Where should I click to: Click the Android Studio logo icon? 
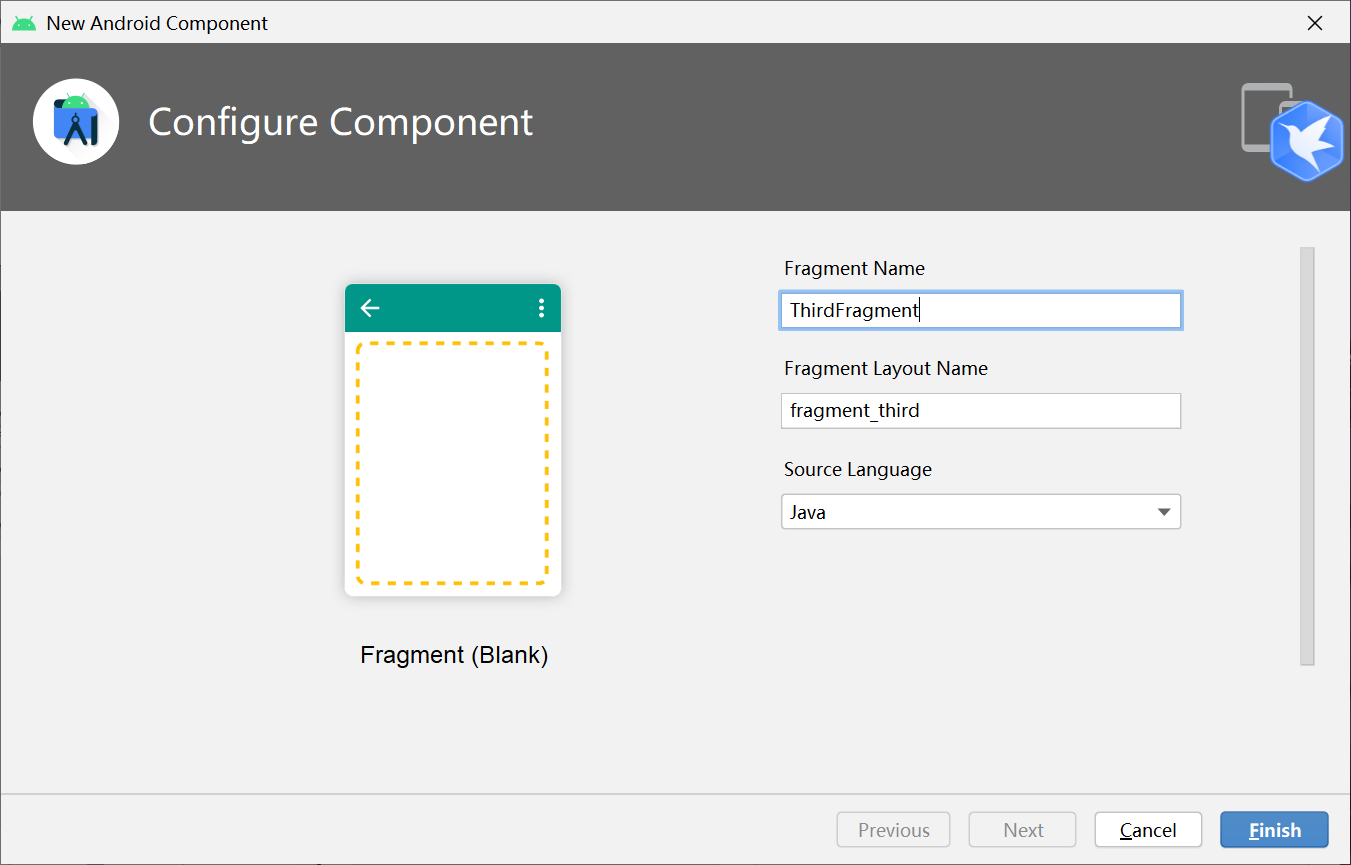76,122
